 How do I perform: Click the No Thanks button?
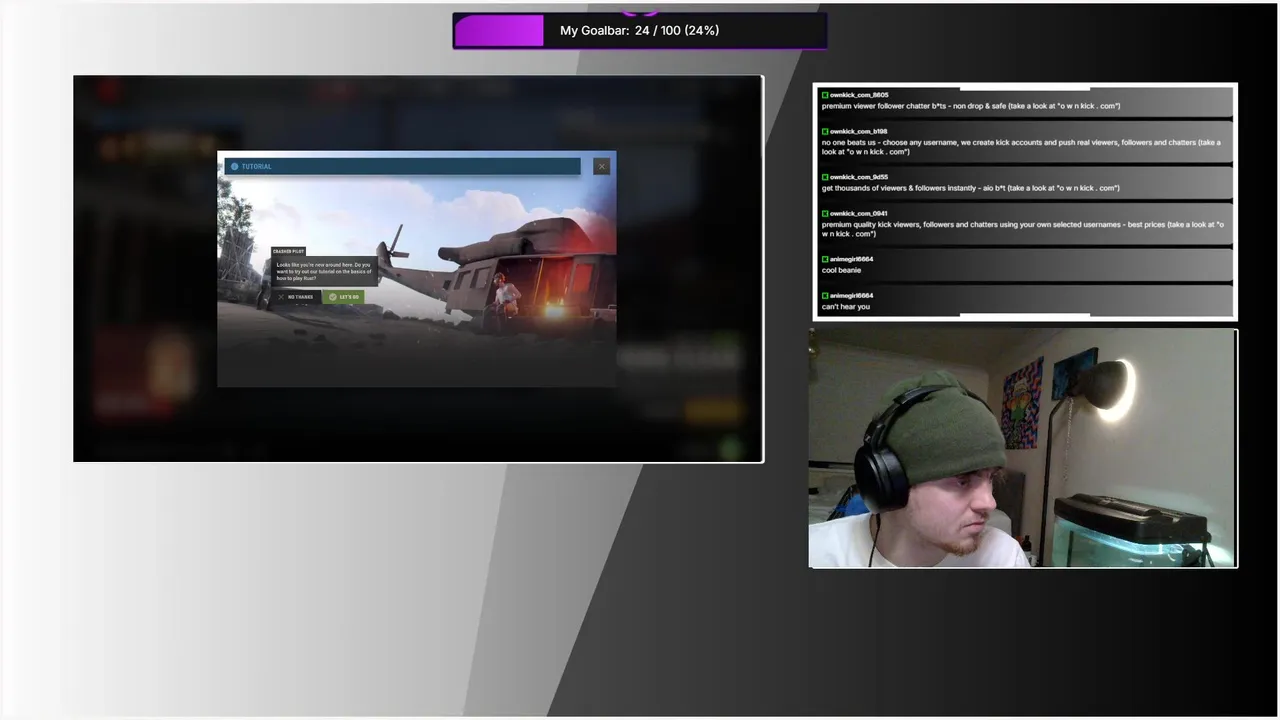pyautogui.click(x=295, y=297)
